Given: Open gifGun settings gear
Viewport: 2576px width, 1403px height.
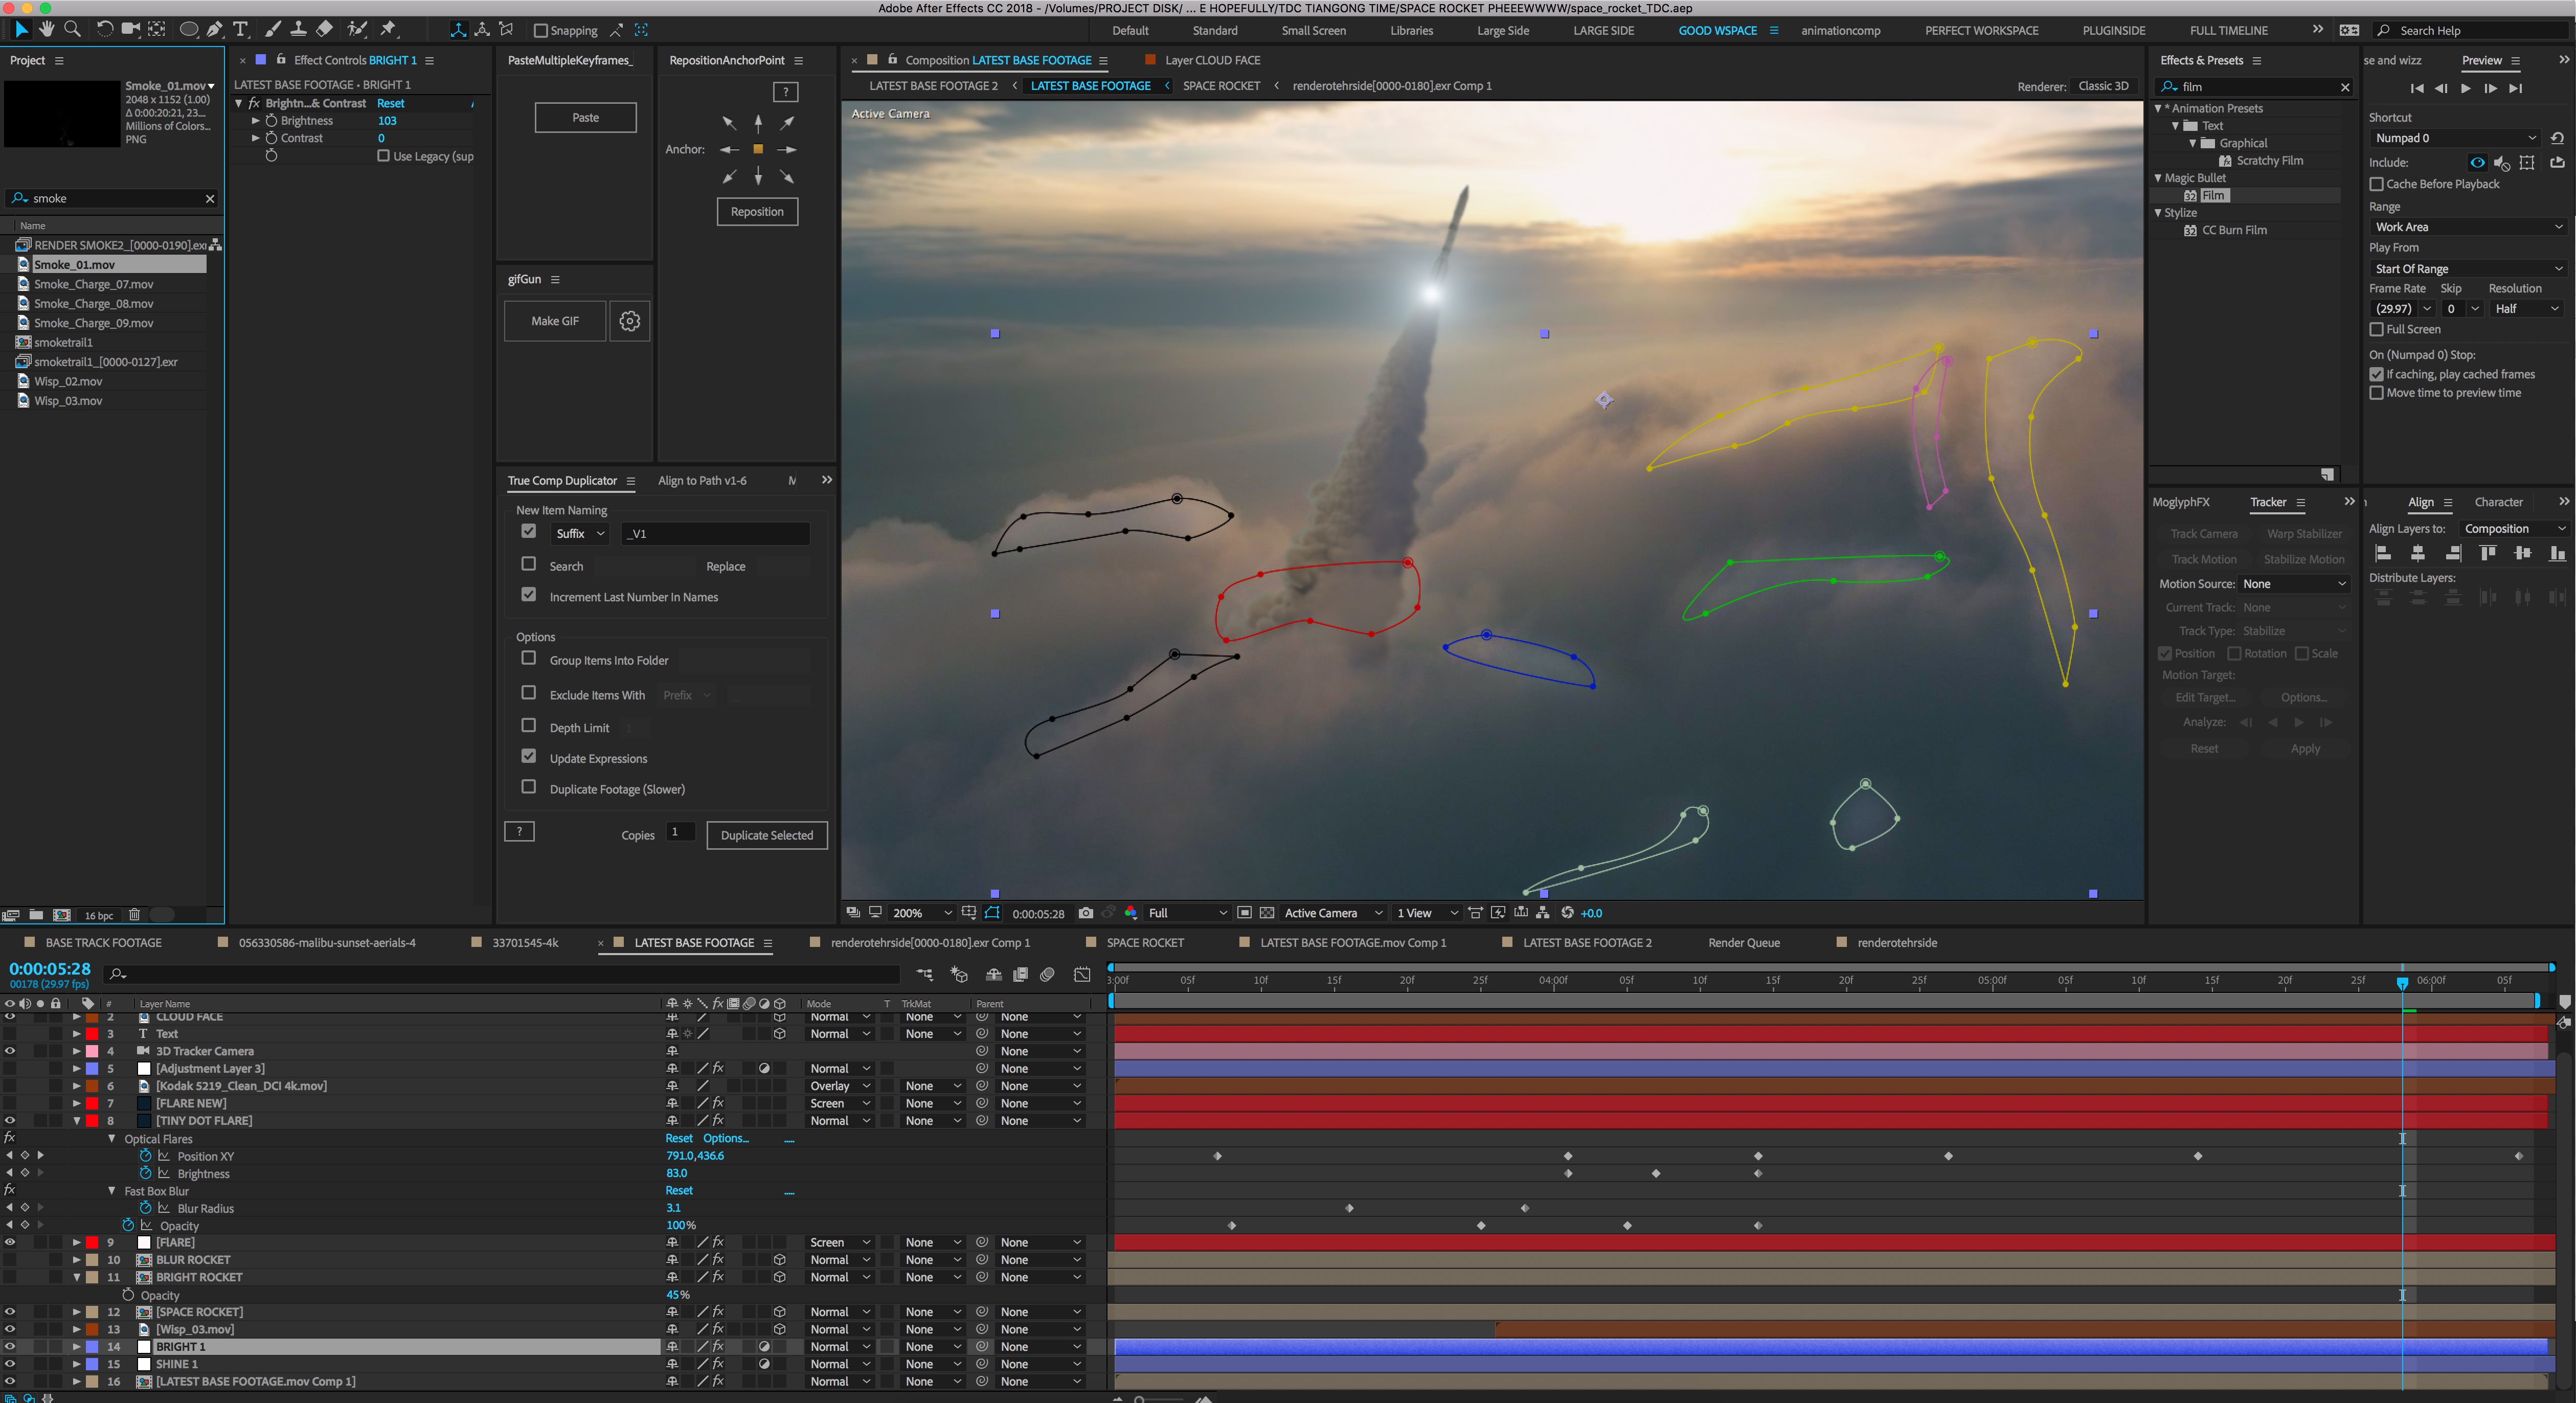Looking at the screenshot, I should point(629,321).
